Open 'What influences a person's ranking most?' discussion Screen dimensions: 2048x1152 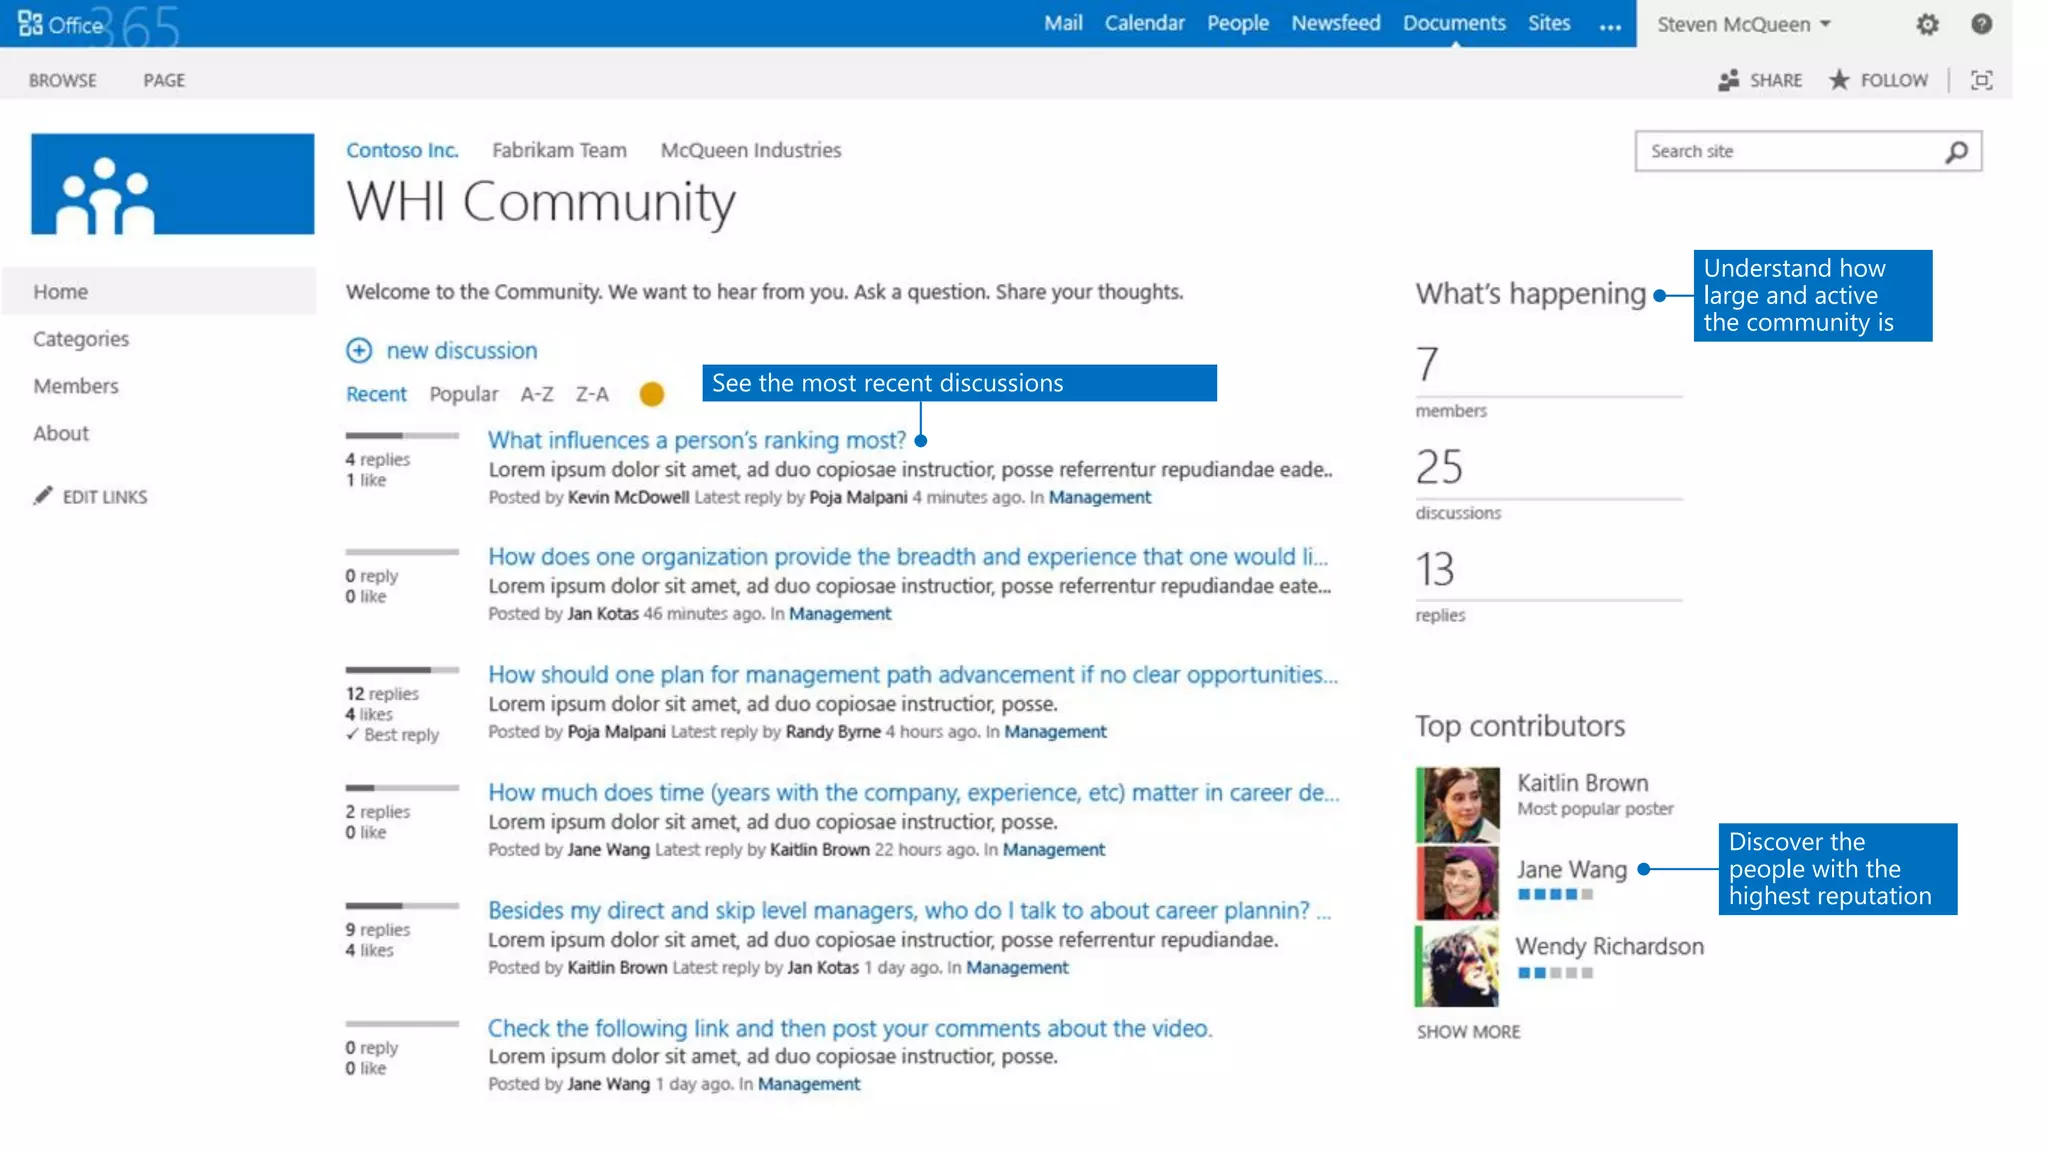pyautogui.click(x=697, y=440)
